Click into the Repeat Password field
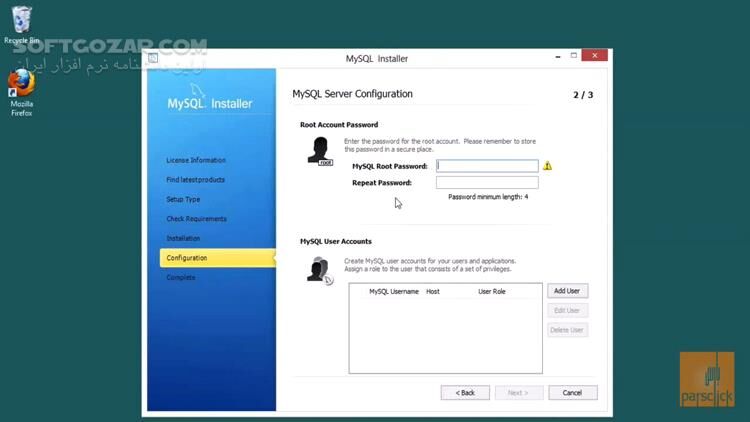Screen dimensions: 750x422 487,183
